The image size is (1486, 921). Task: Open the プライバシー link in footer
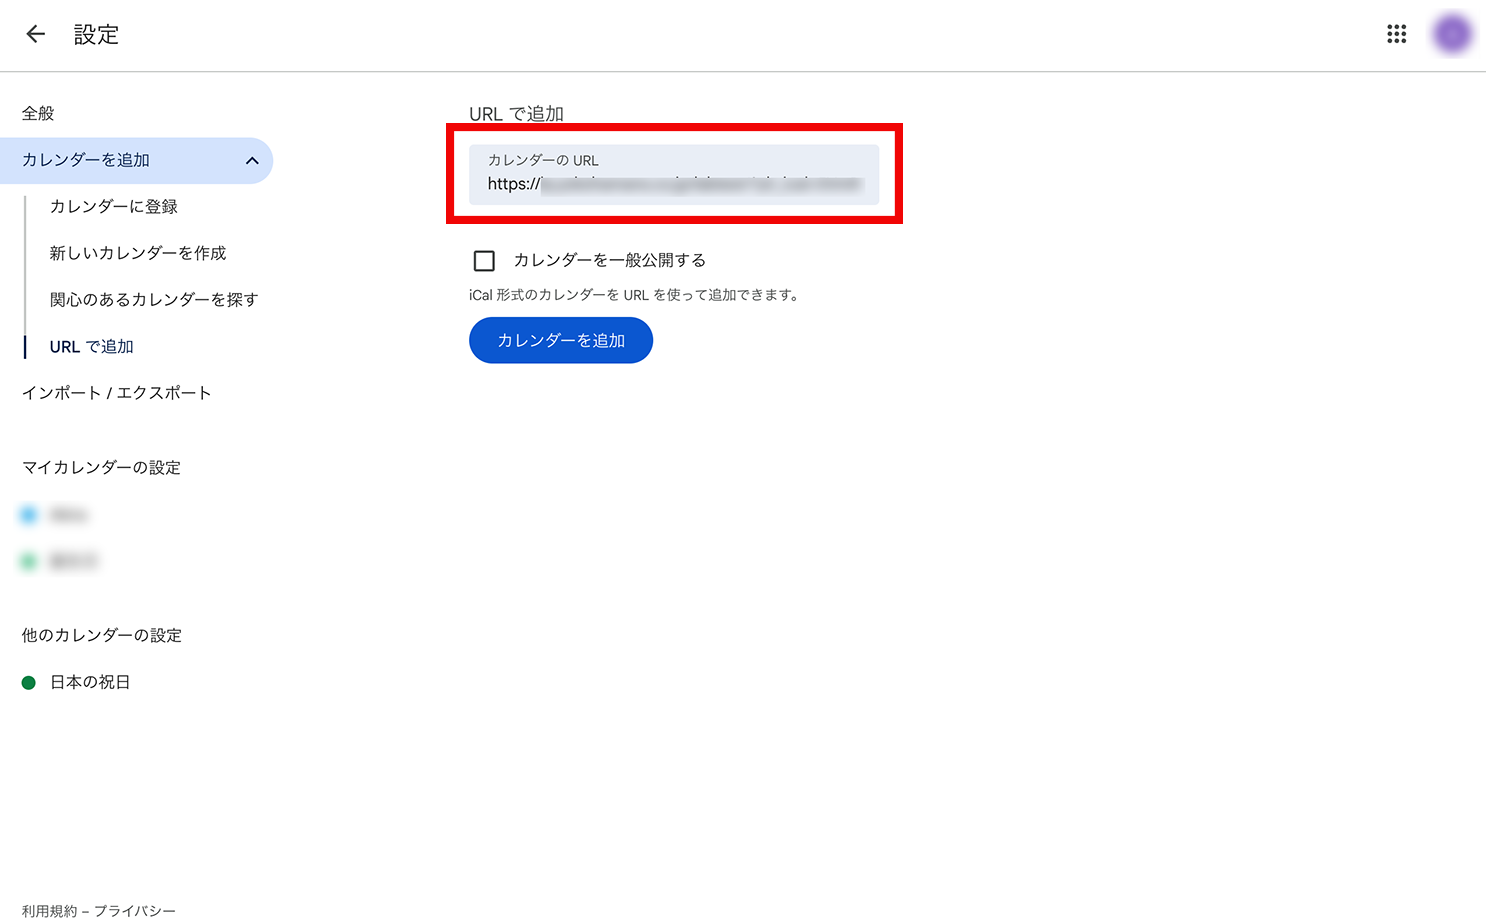(135, 911)
